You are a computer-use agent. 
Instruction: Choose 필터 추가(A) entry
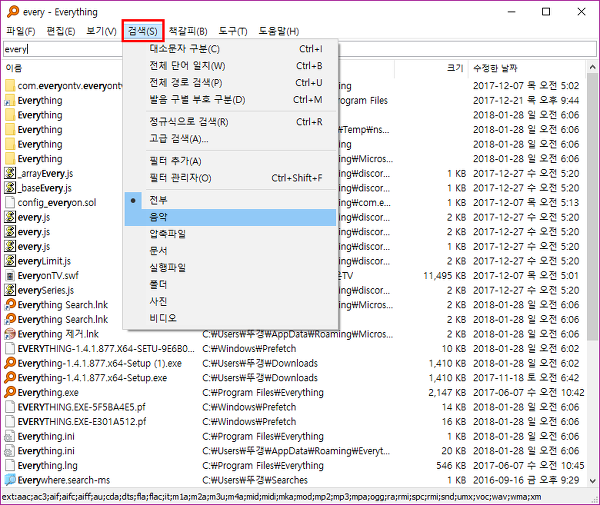[230, 161]
